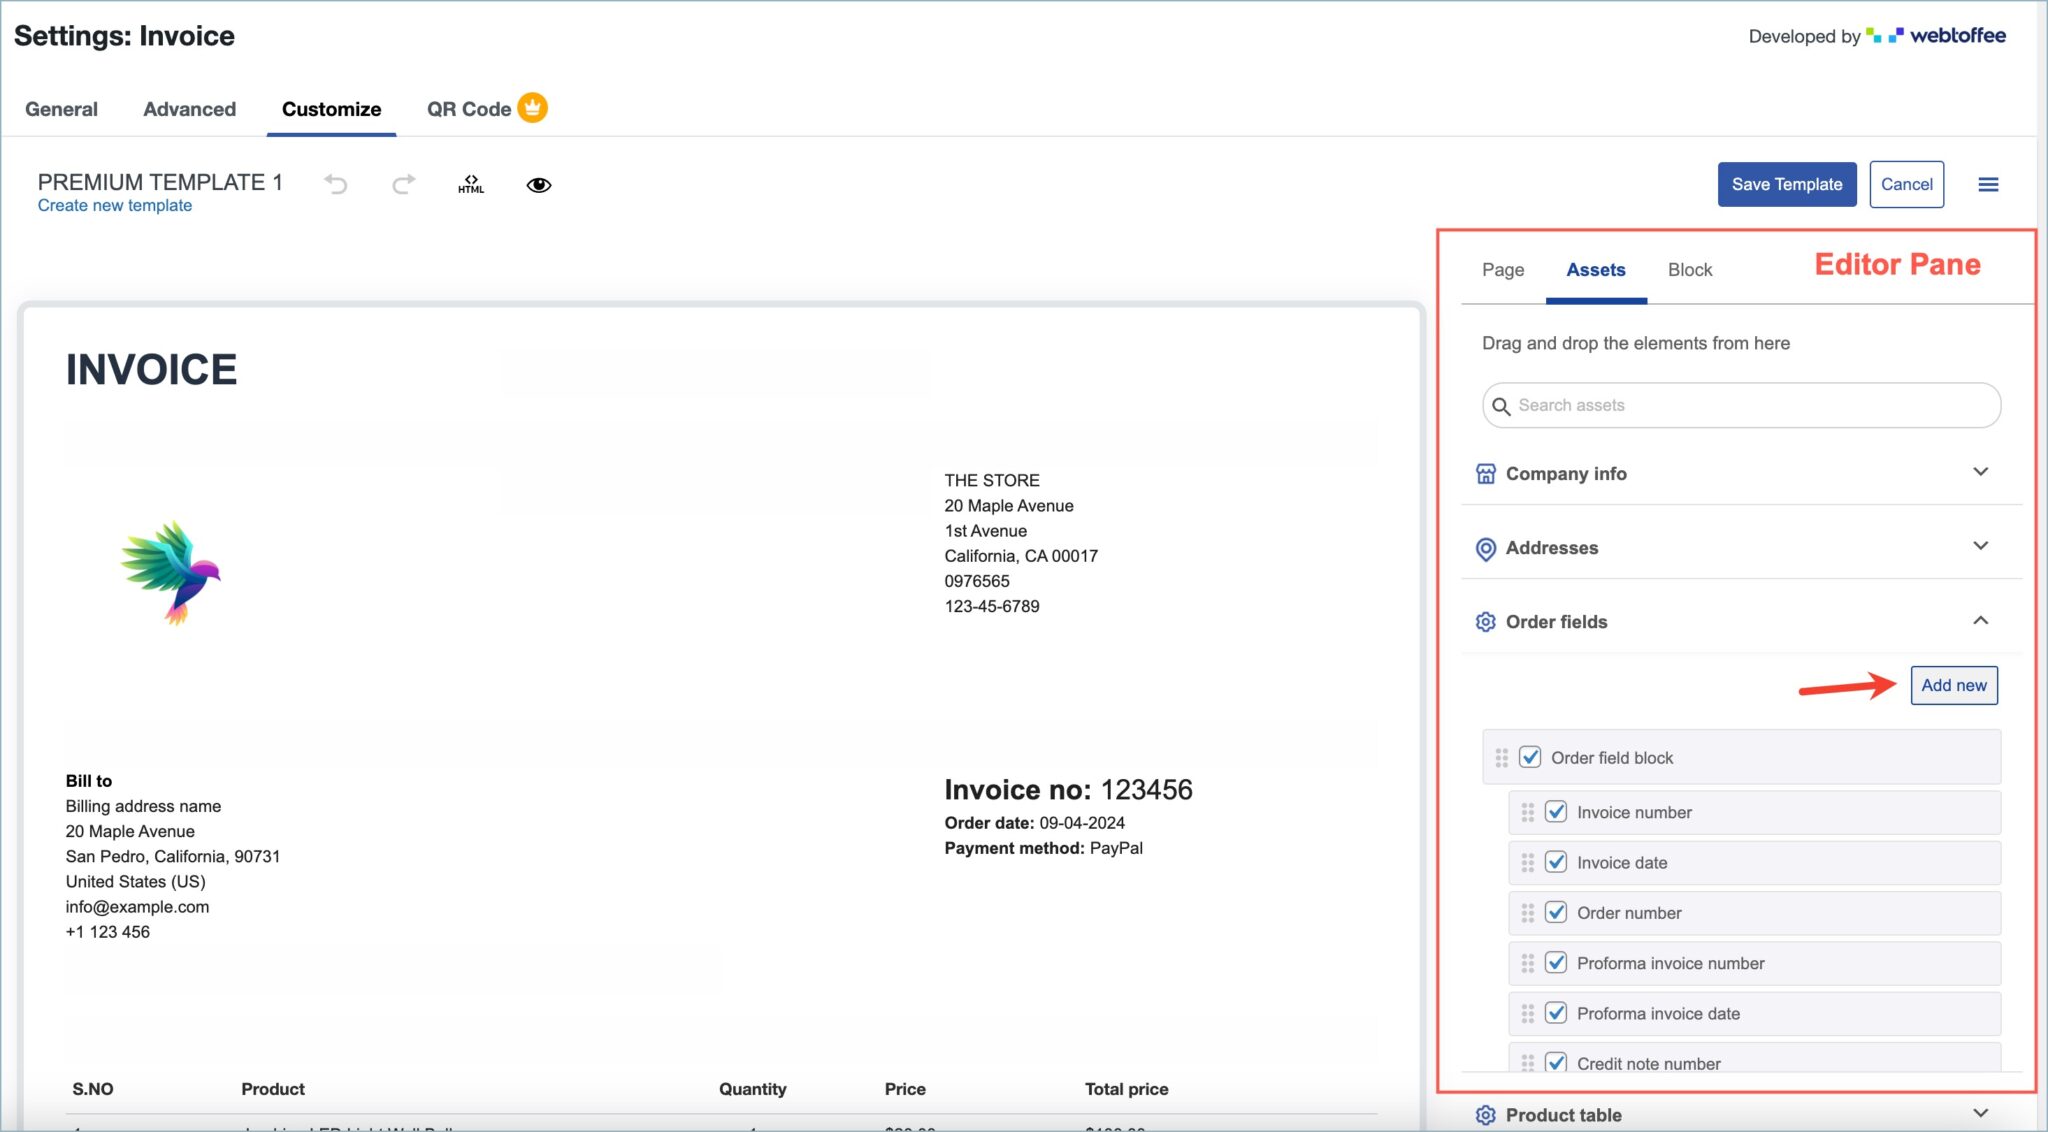Click the Cancel button
Screen dimensions: 2048x1132
(1907, 184)
